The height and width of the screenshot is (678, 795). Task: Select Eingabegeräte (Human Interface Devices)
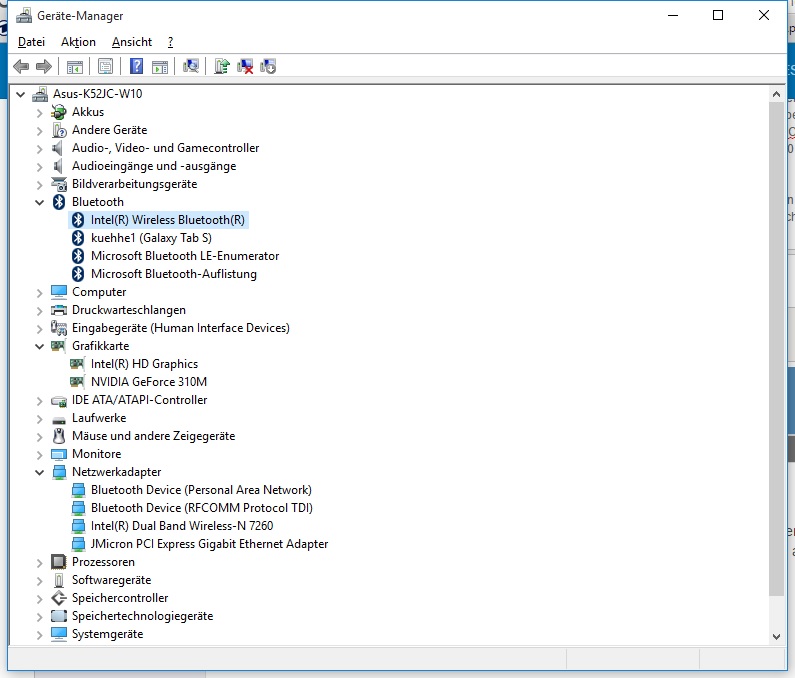tap(181, 328)
